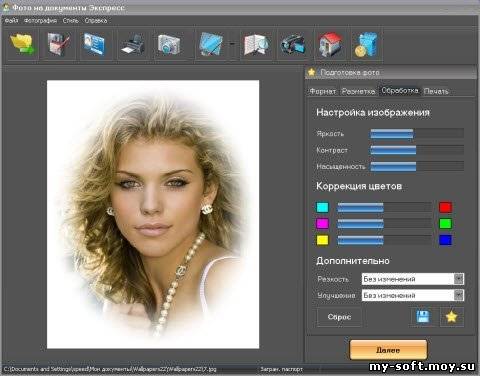Click the cyan color swatch
This screenshot has width=480, height=376.
[x=322, y=207]
